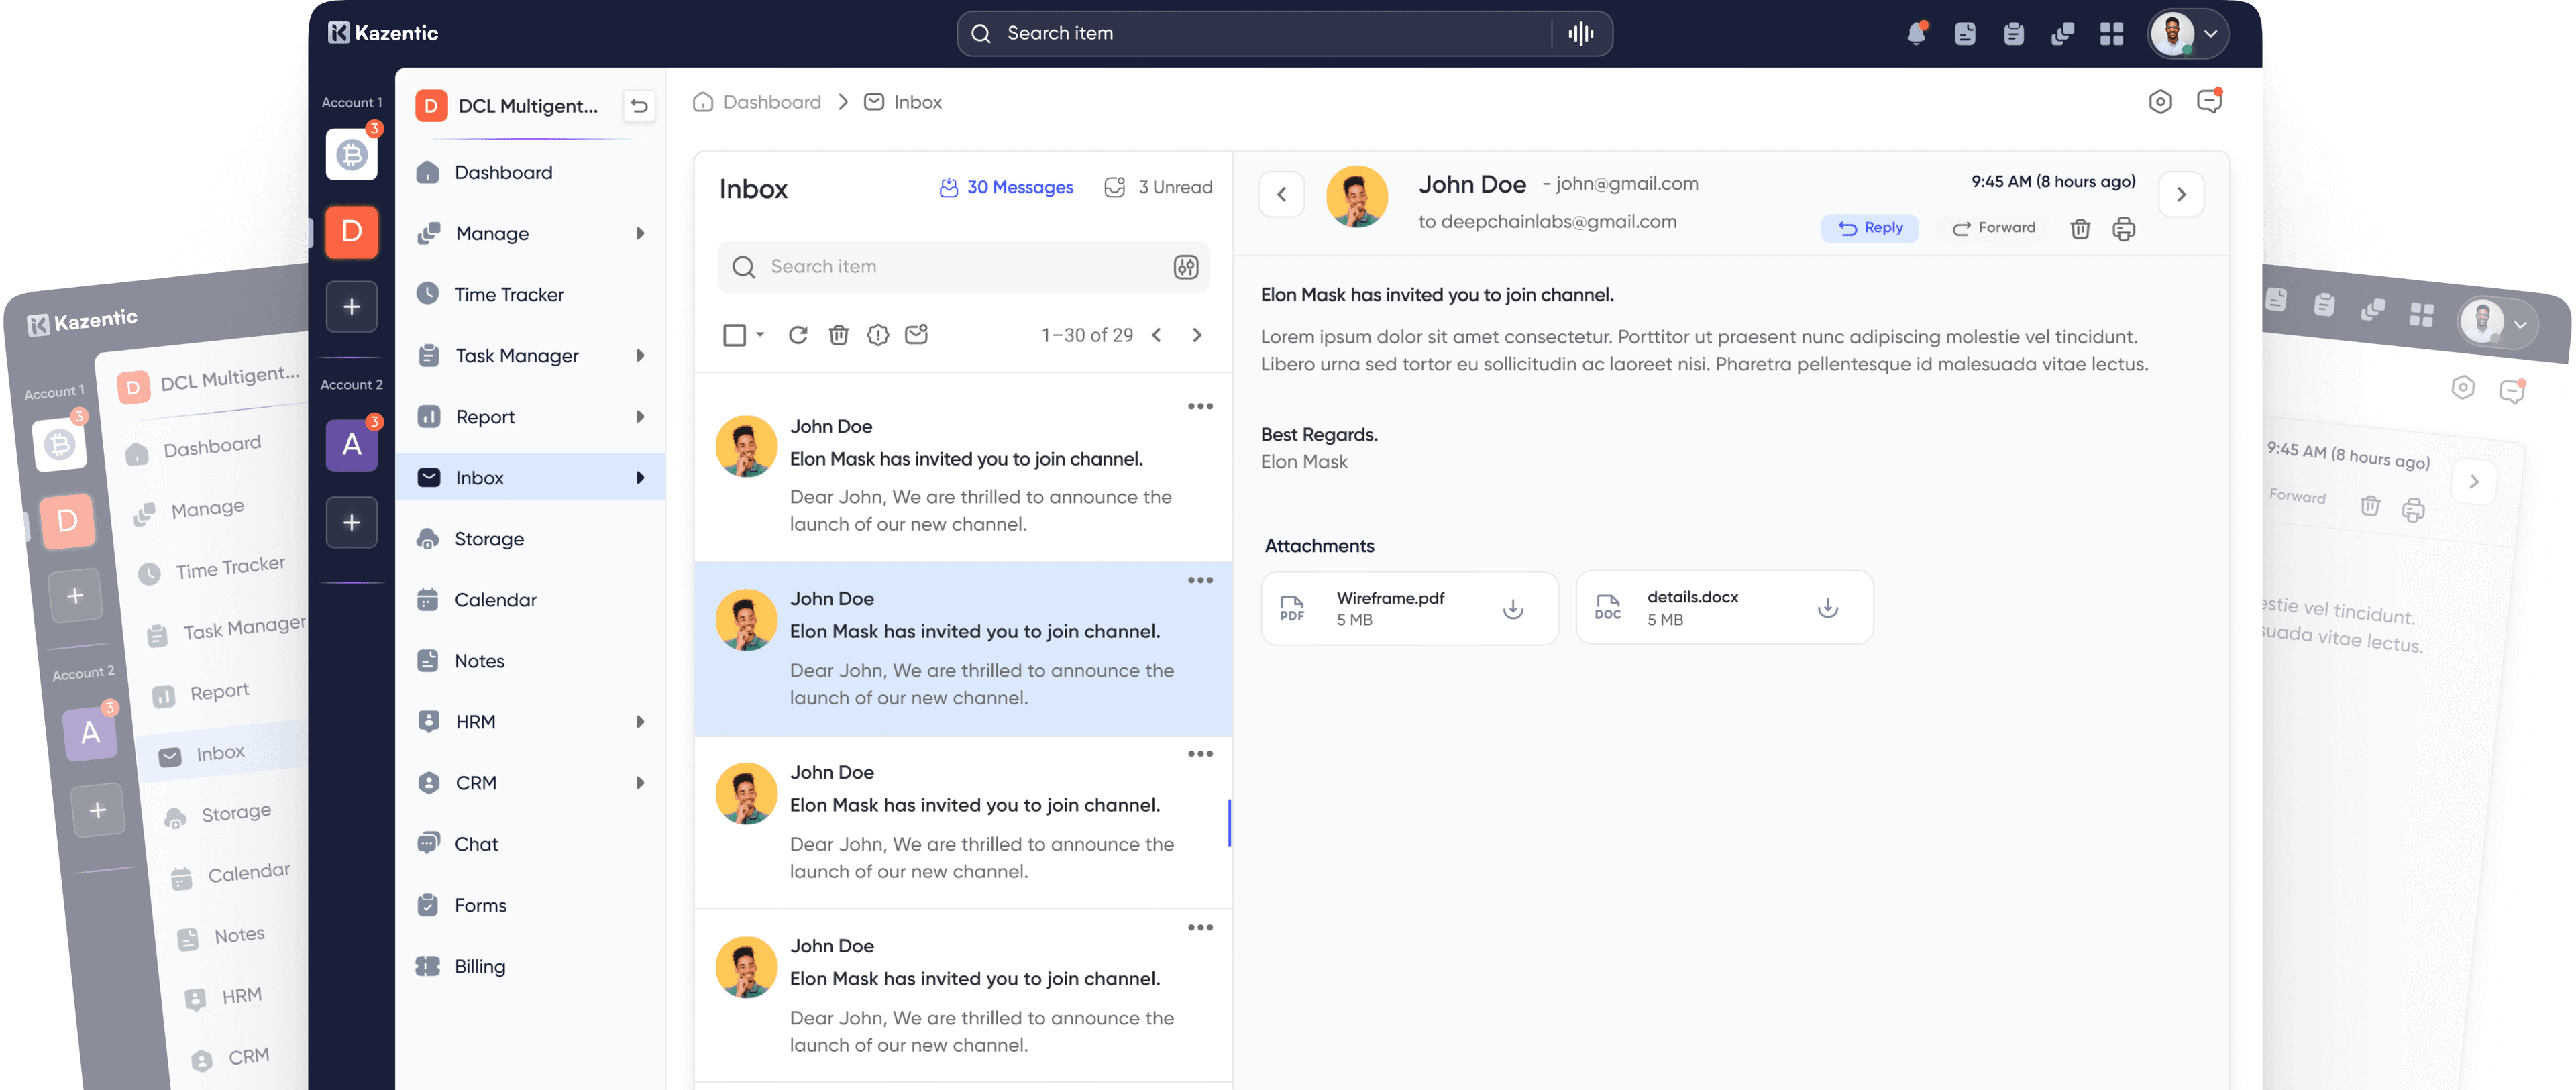Screen dimensions: 2576x1090
Task: Open options menu of fourth message
Action: pos(1200,928)
